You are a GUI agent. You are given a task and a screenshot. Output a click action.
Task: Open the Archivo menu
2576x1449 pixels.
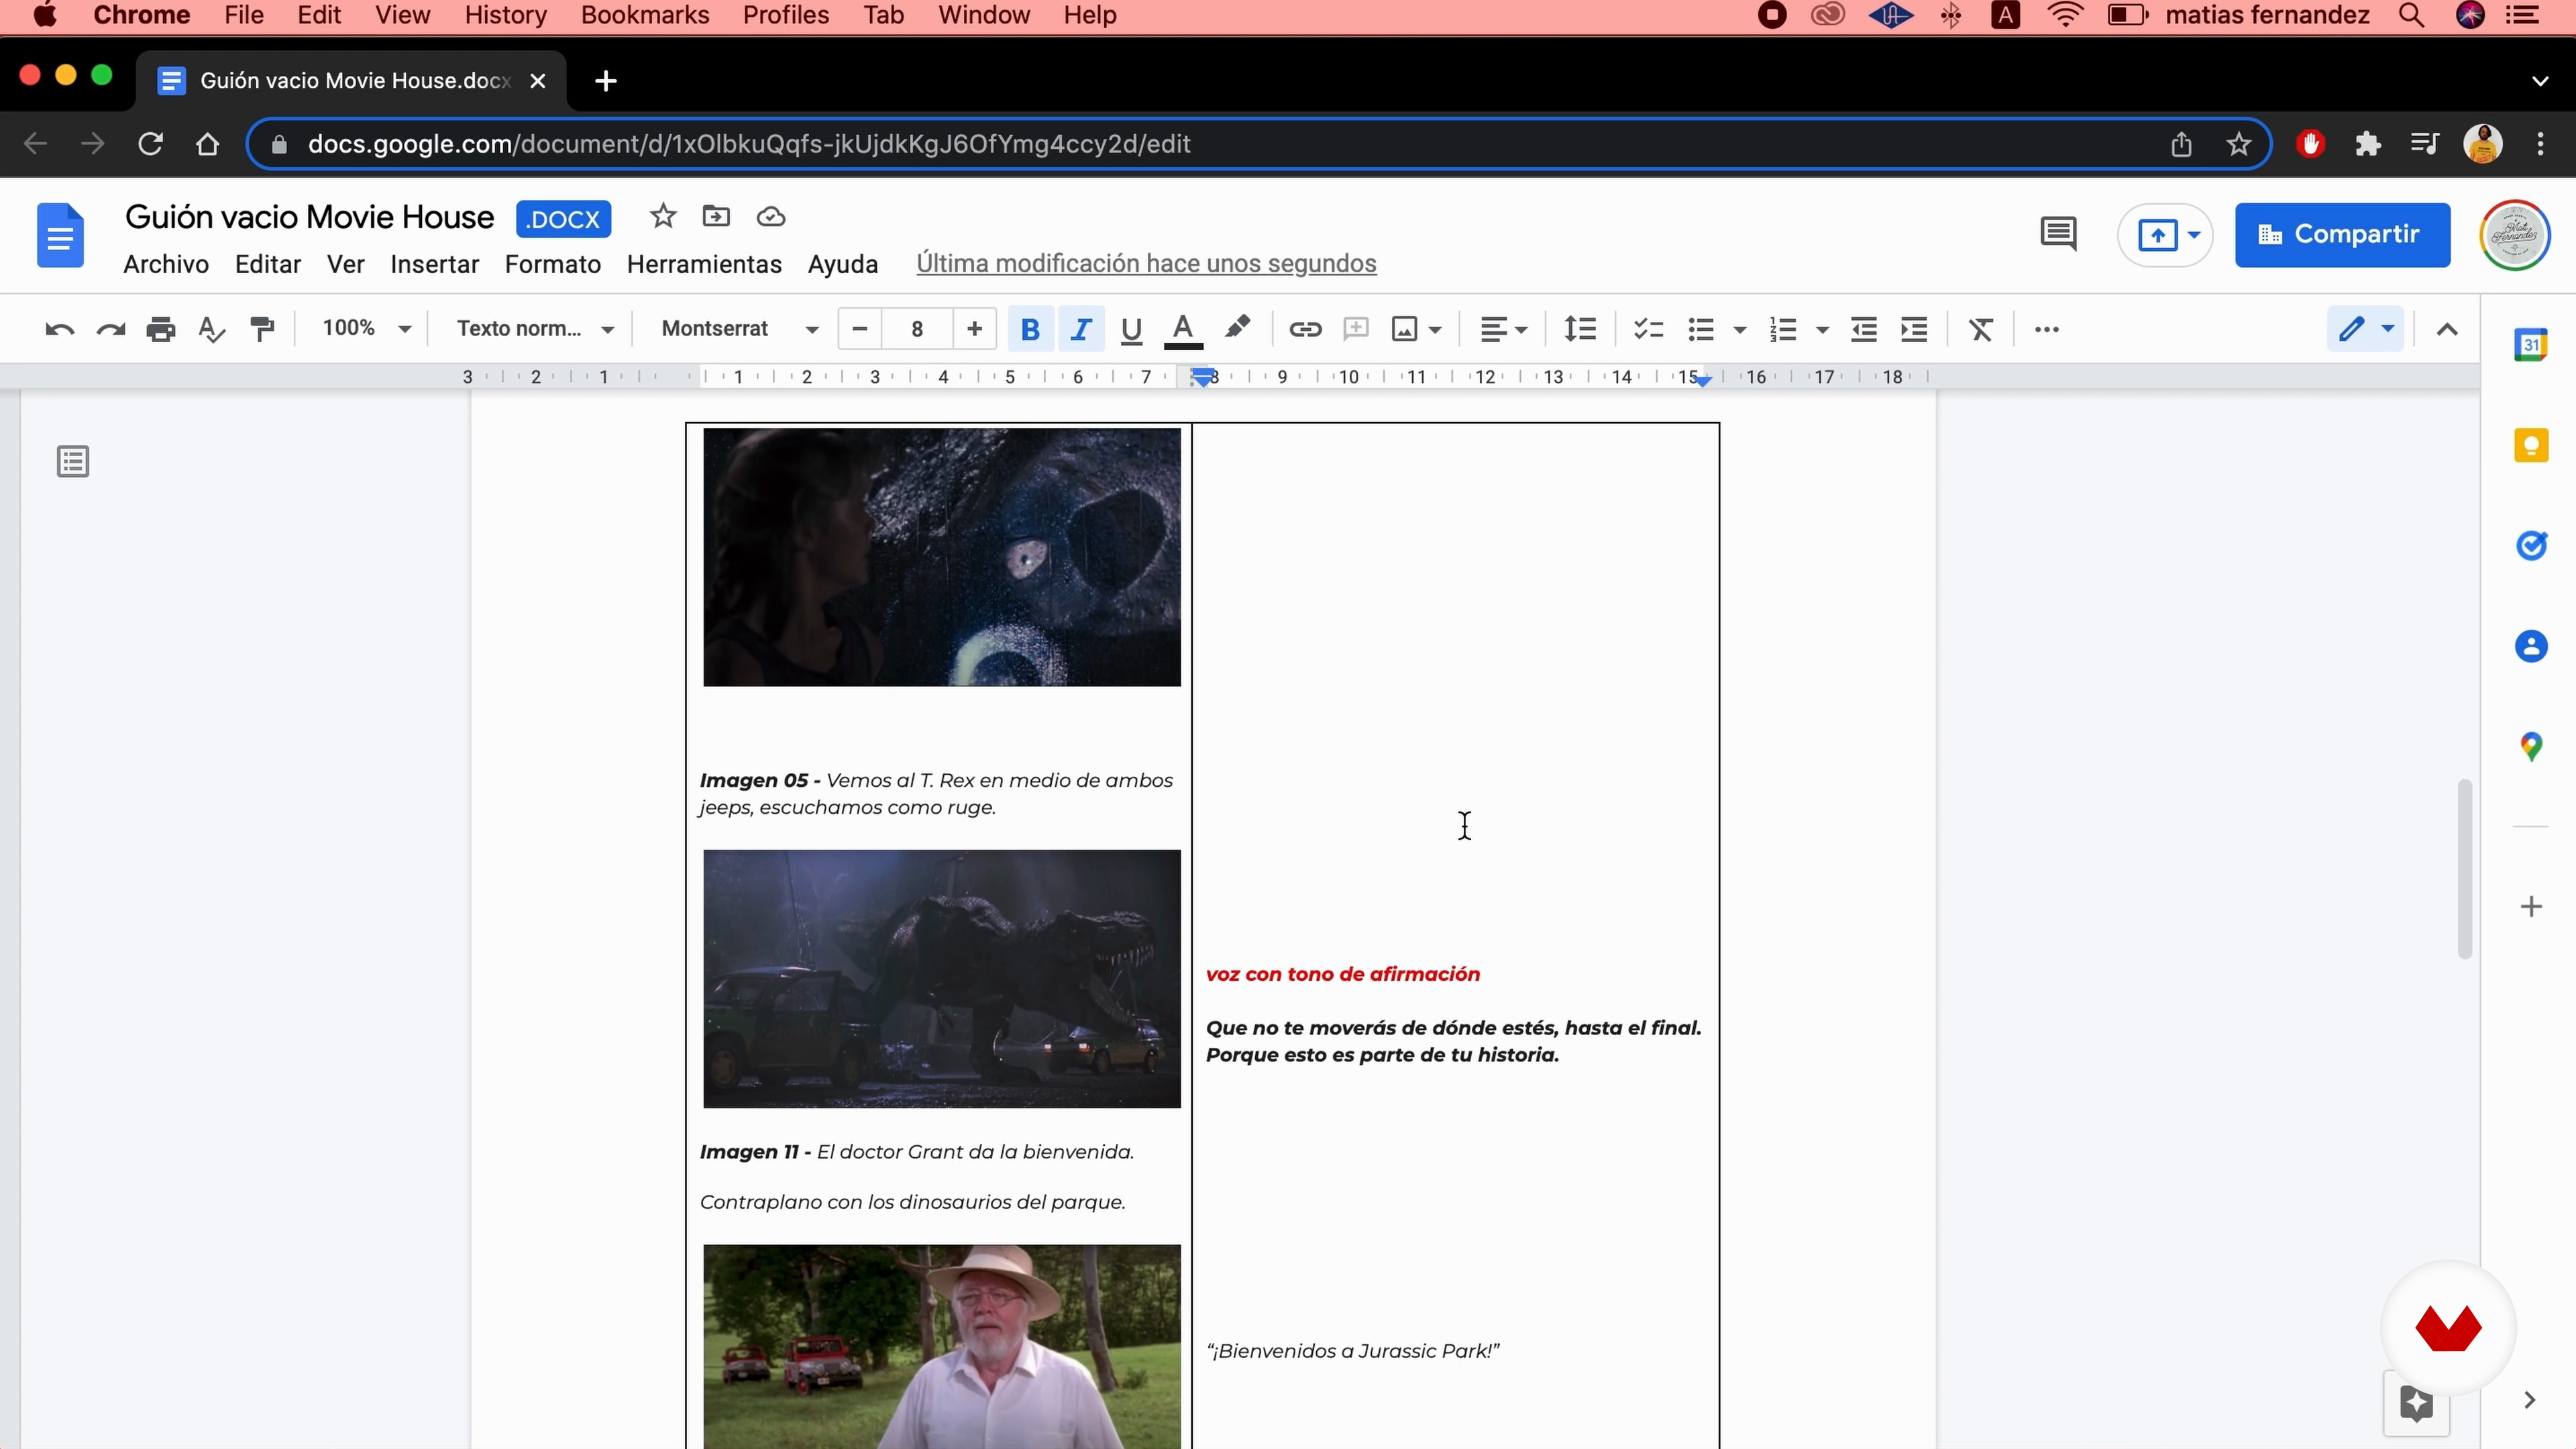(166, 264)
